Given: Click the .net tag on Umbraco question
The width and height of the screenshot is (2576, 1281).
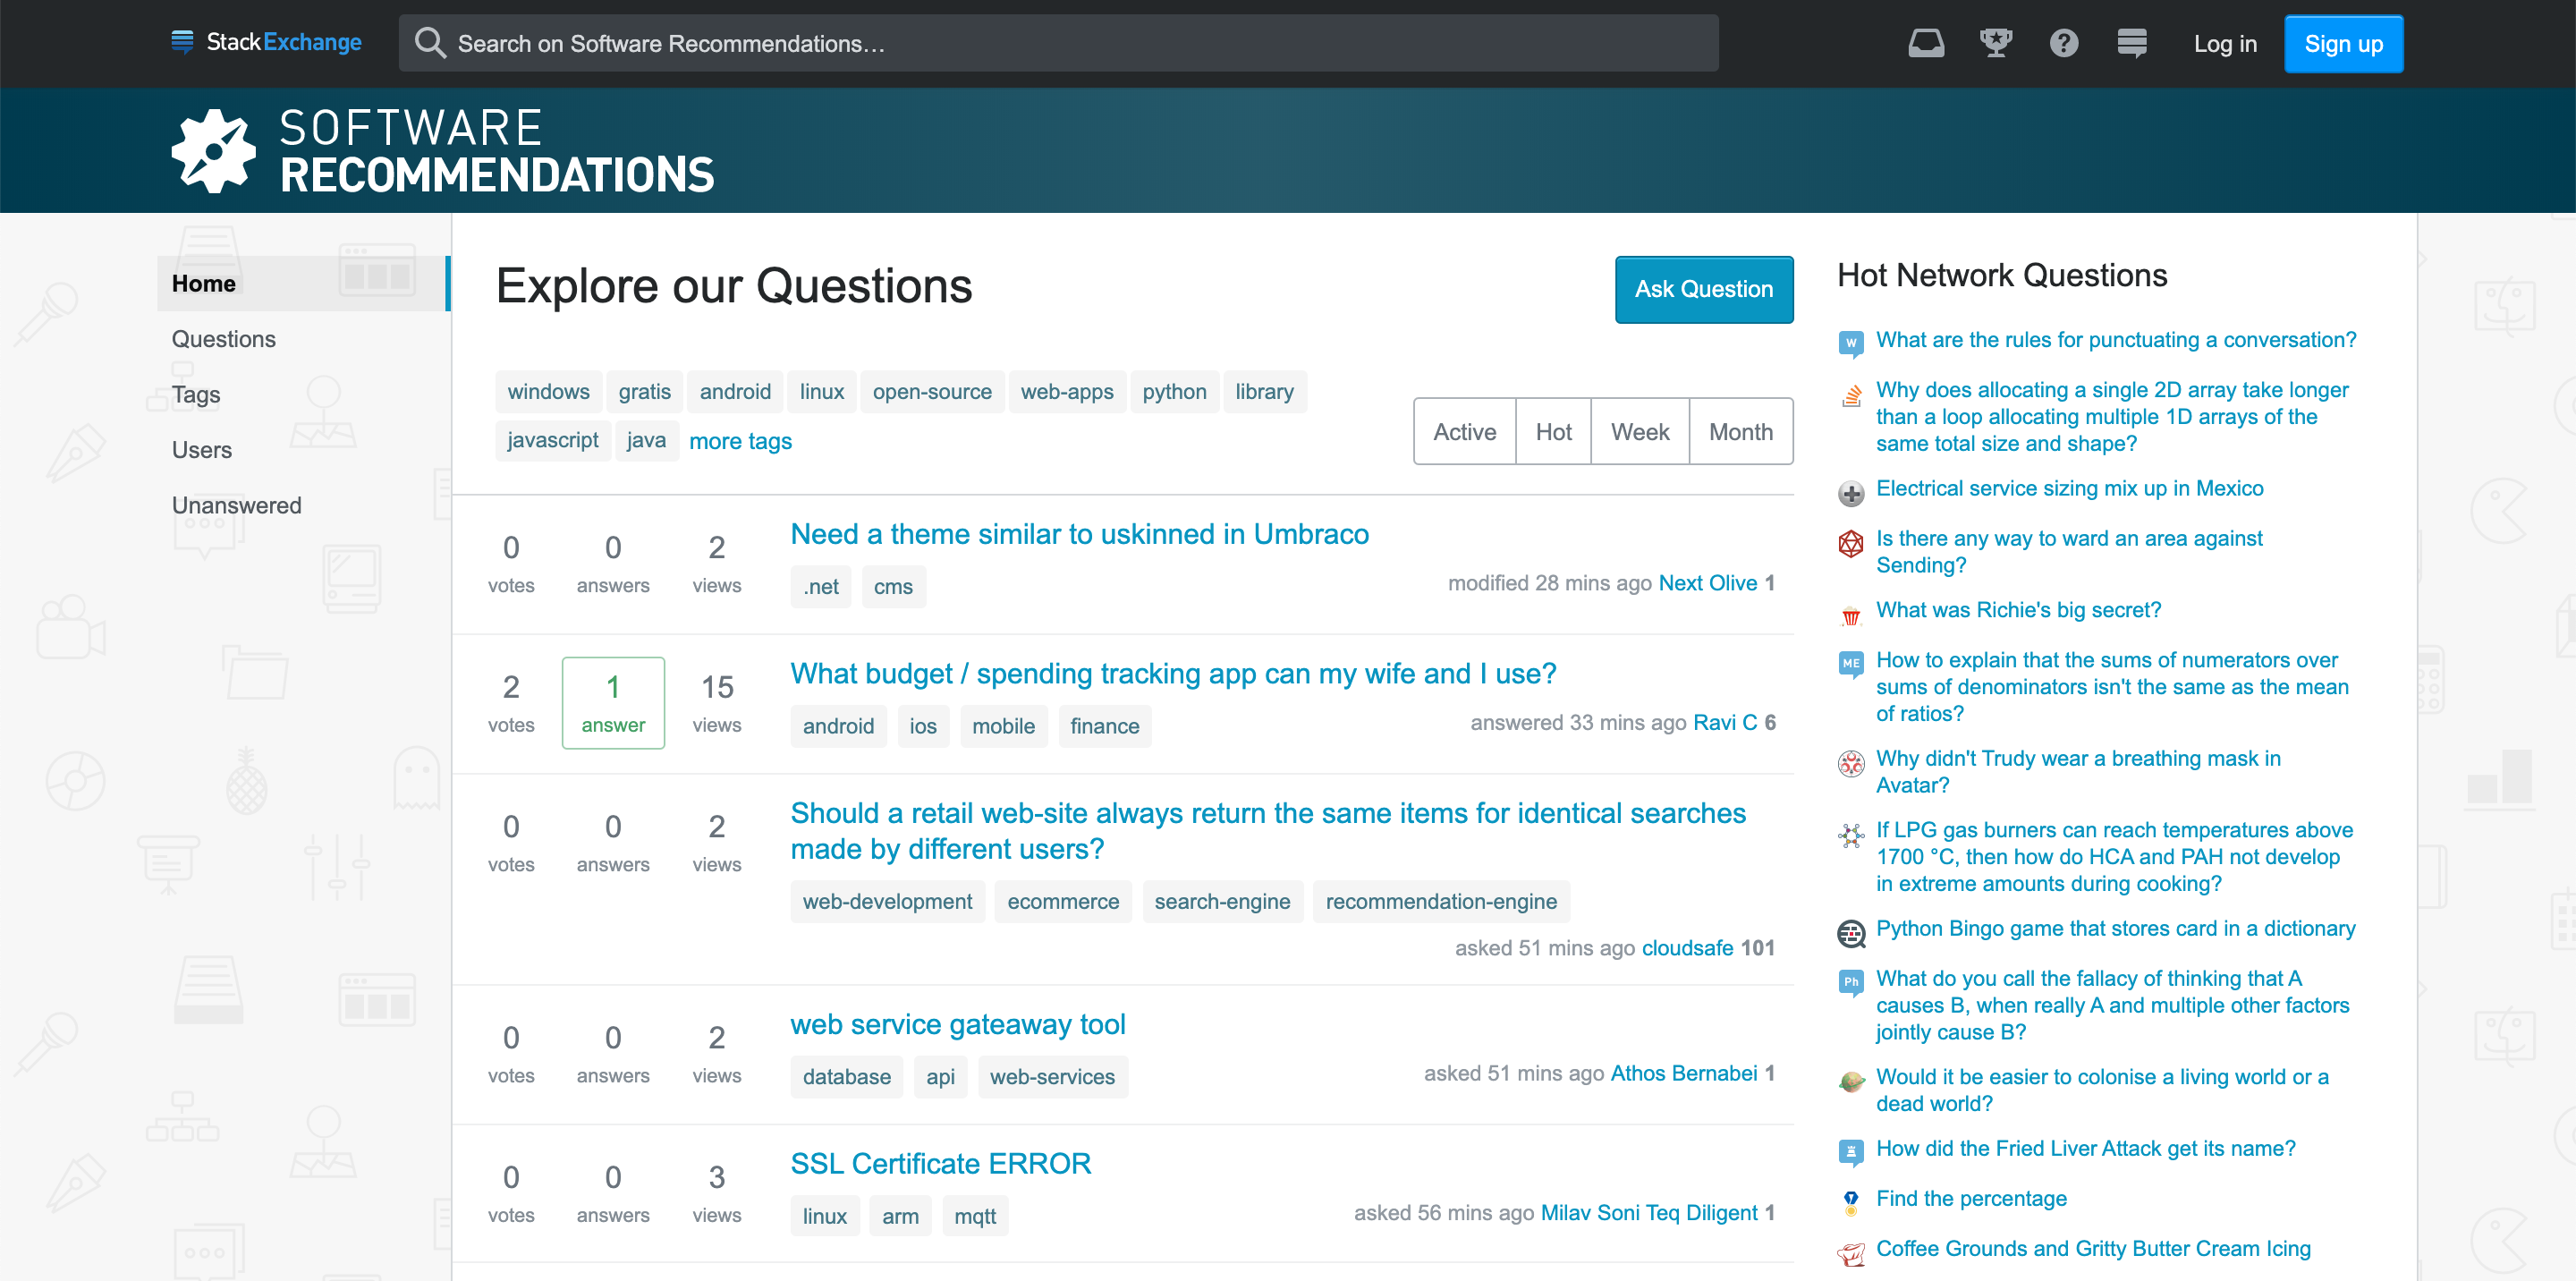Looking at the screenshot, I should click(x=820, y=587).
